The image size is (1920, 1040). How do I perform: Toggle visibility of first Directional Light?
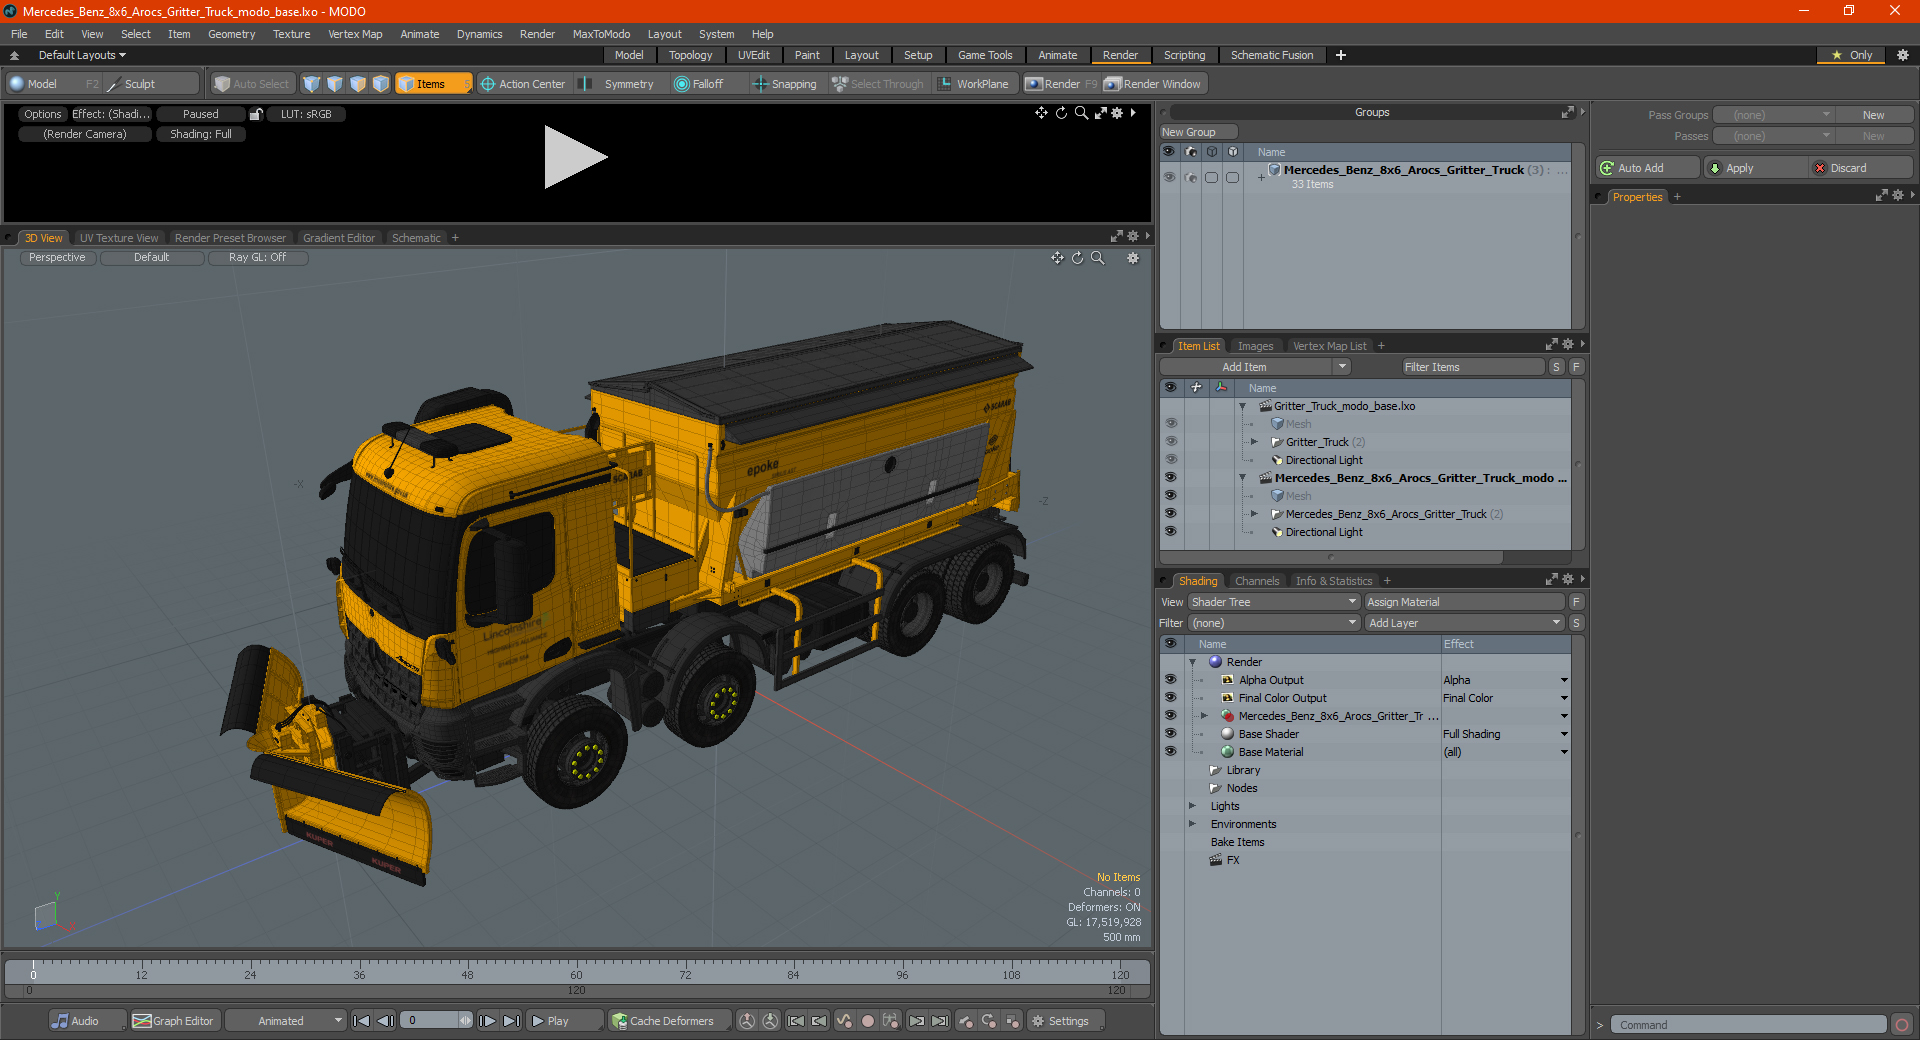[1170, 460]
